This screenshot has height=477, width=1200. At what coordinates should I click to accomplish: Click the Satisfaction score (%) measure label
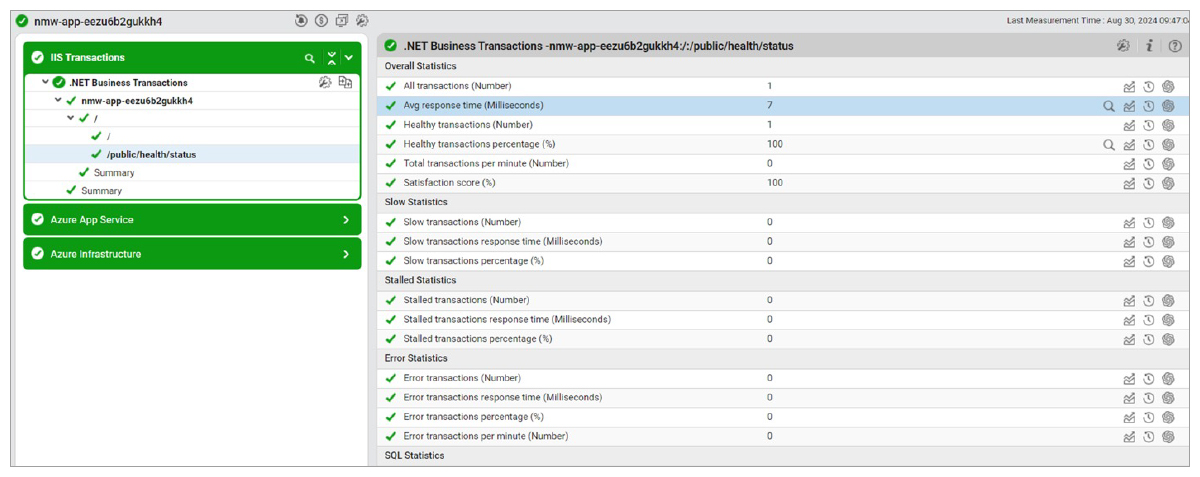pyautogui.click(x=450, y=184)
